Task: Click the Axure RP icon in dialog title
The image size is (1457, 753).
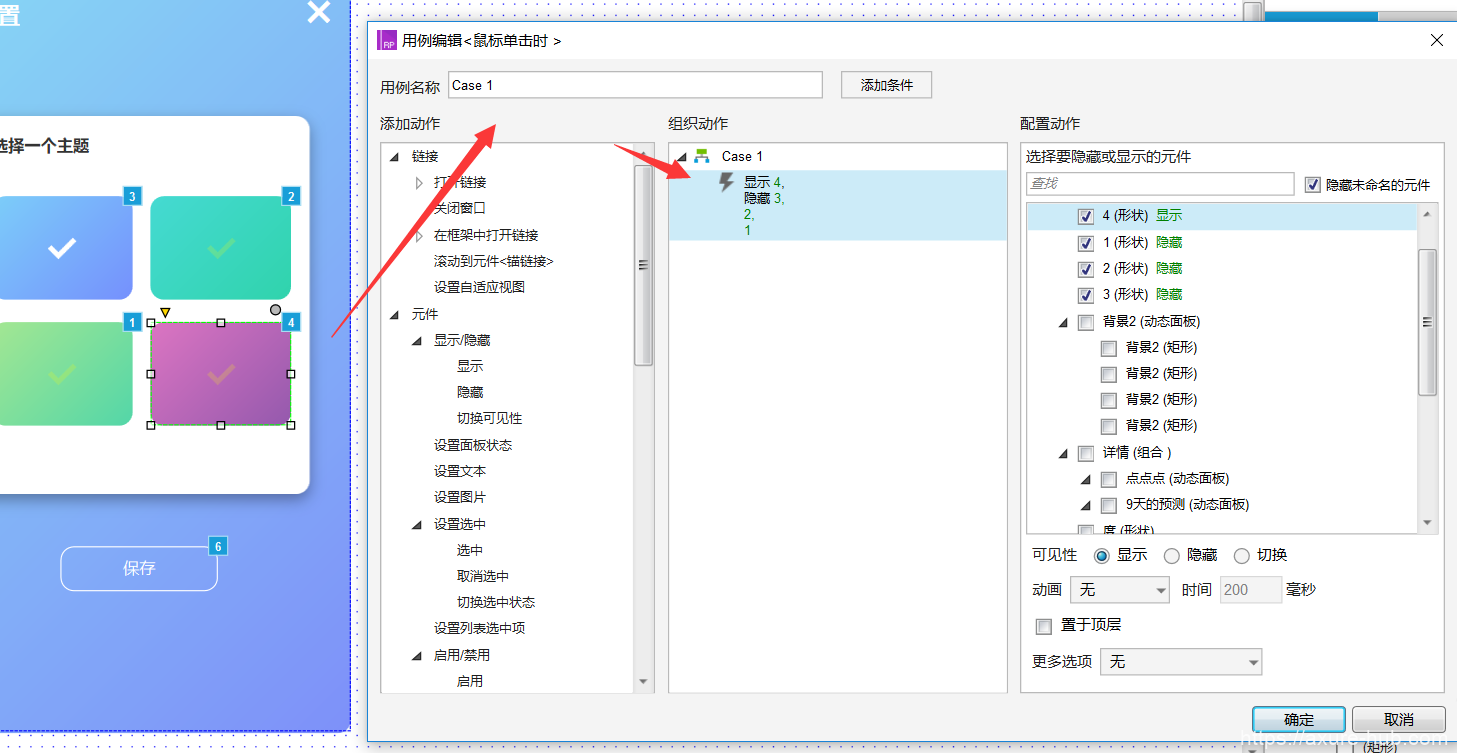Action: coord(386,41)
